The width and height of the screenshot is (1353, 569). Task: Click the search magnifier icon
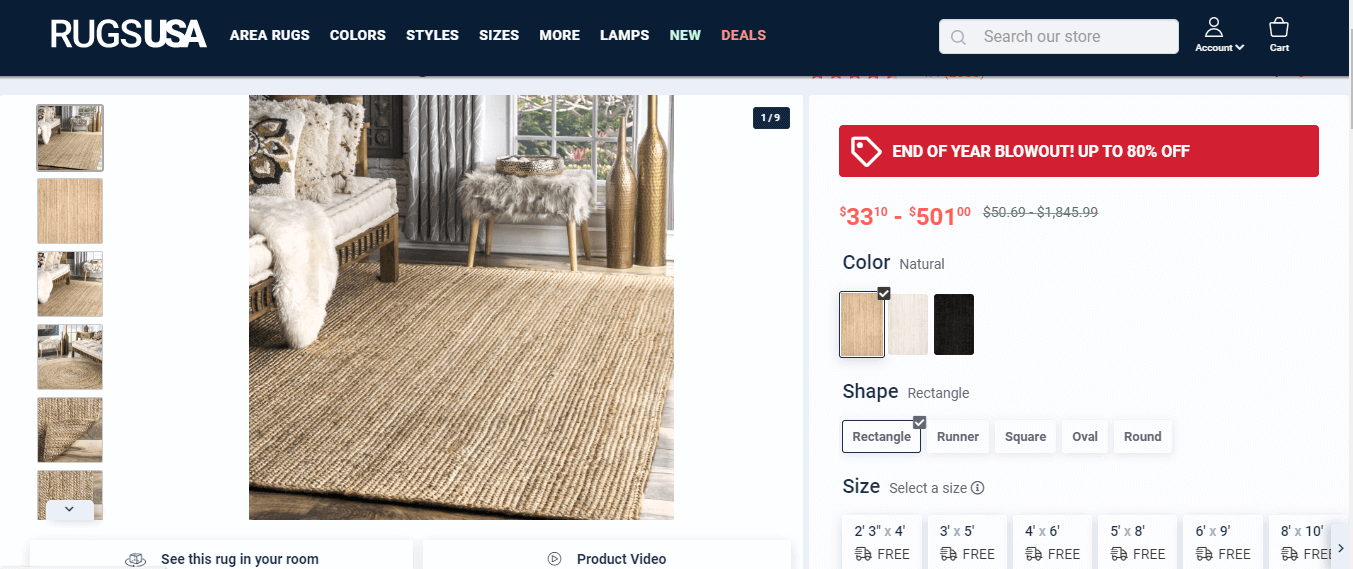958,37
